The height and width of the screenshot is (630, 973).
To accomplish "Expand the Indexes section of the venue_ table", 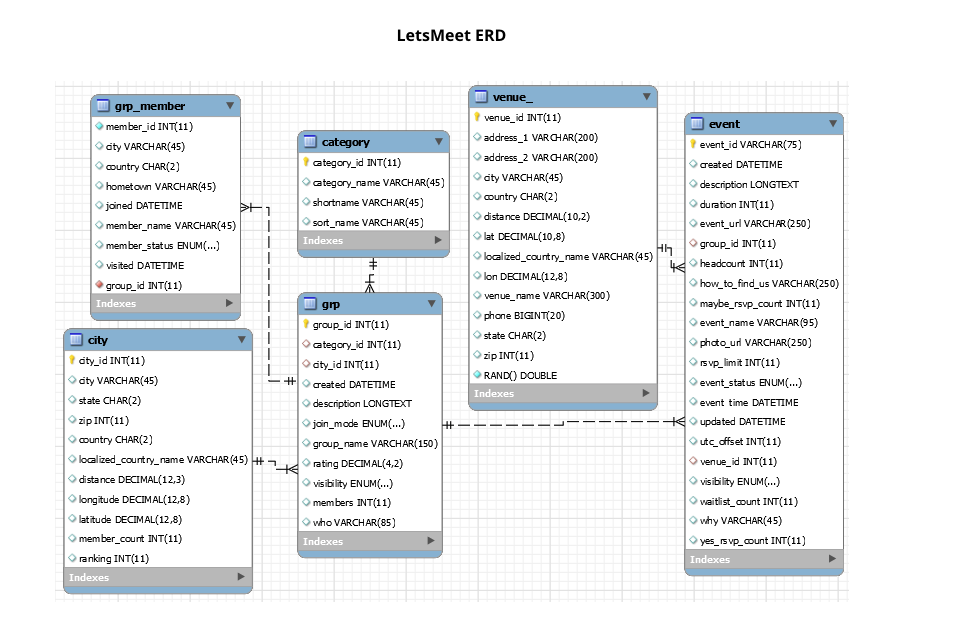I will [x=645, y=394].
